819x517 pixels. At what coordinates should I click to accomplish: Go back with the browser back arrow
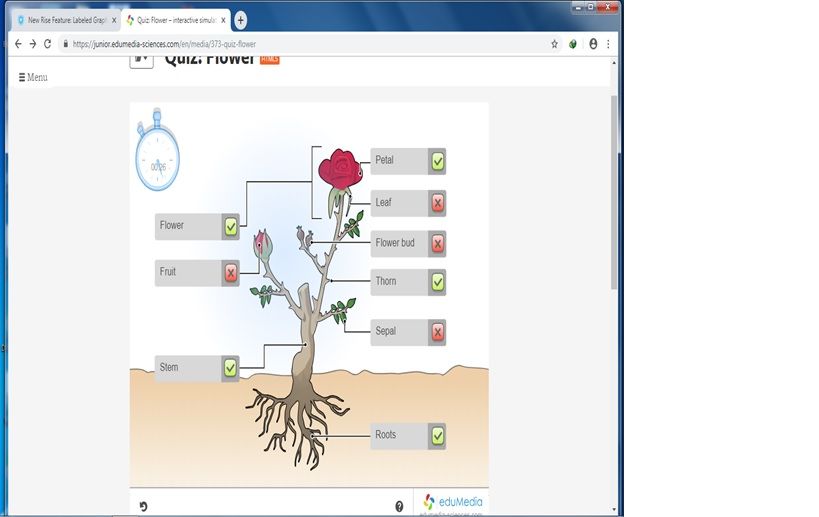pyautogui.click(x=18, y=44)
